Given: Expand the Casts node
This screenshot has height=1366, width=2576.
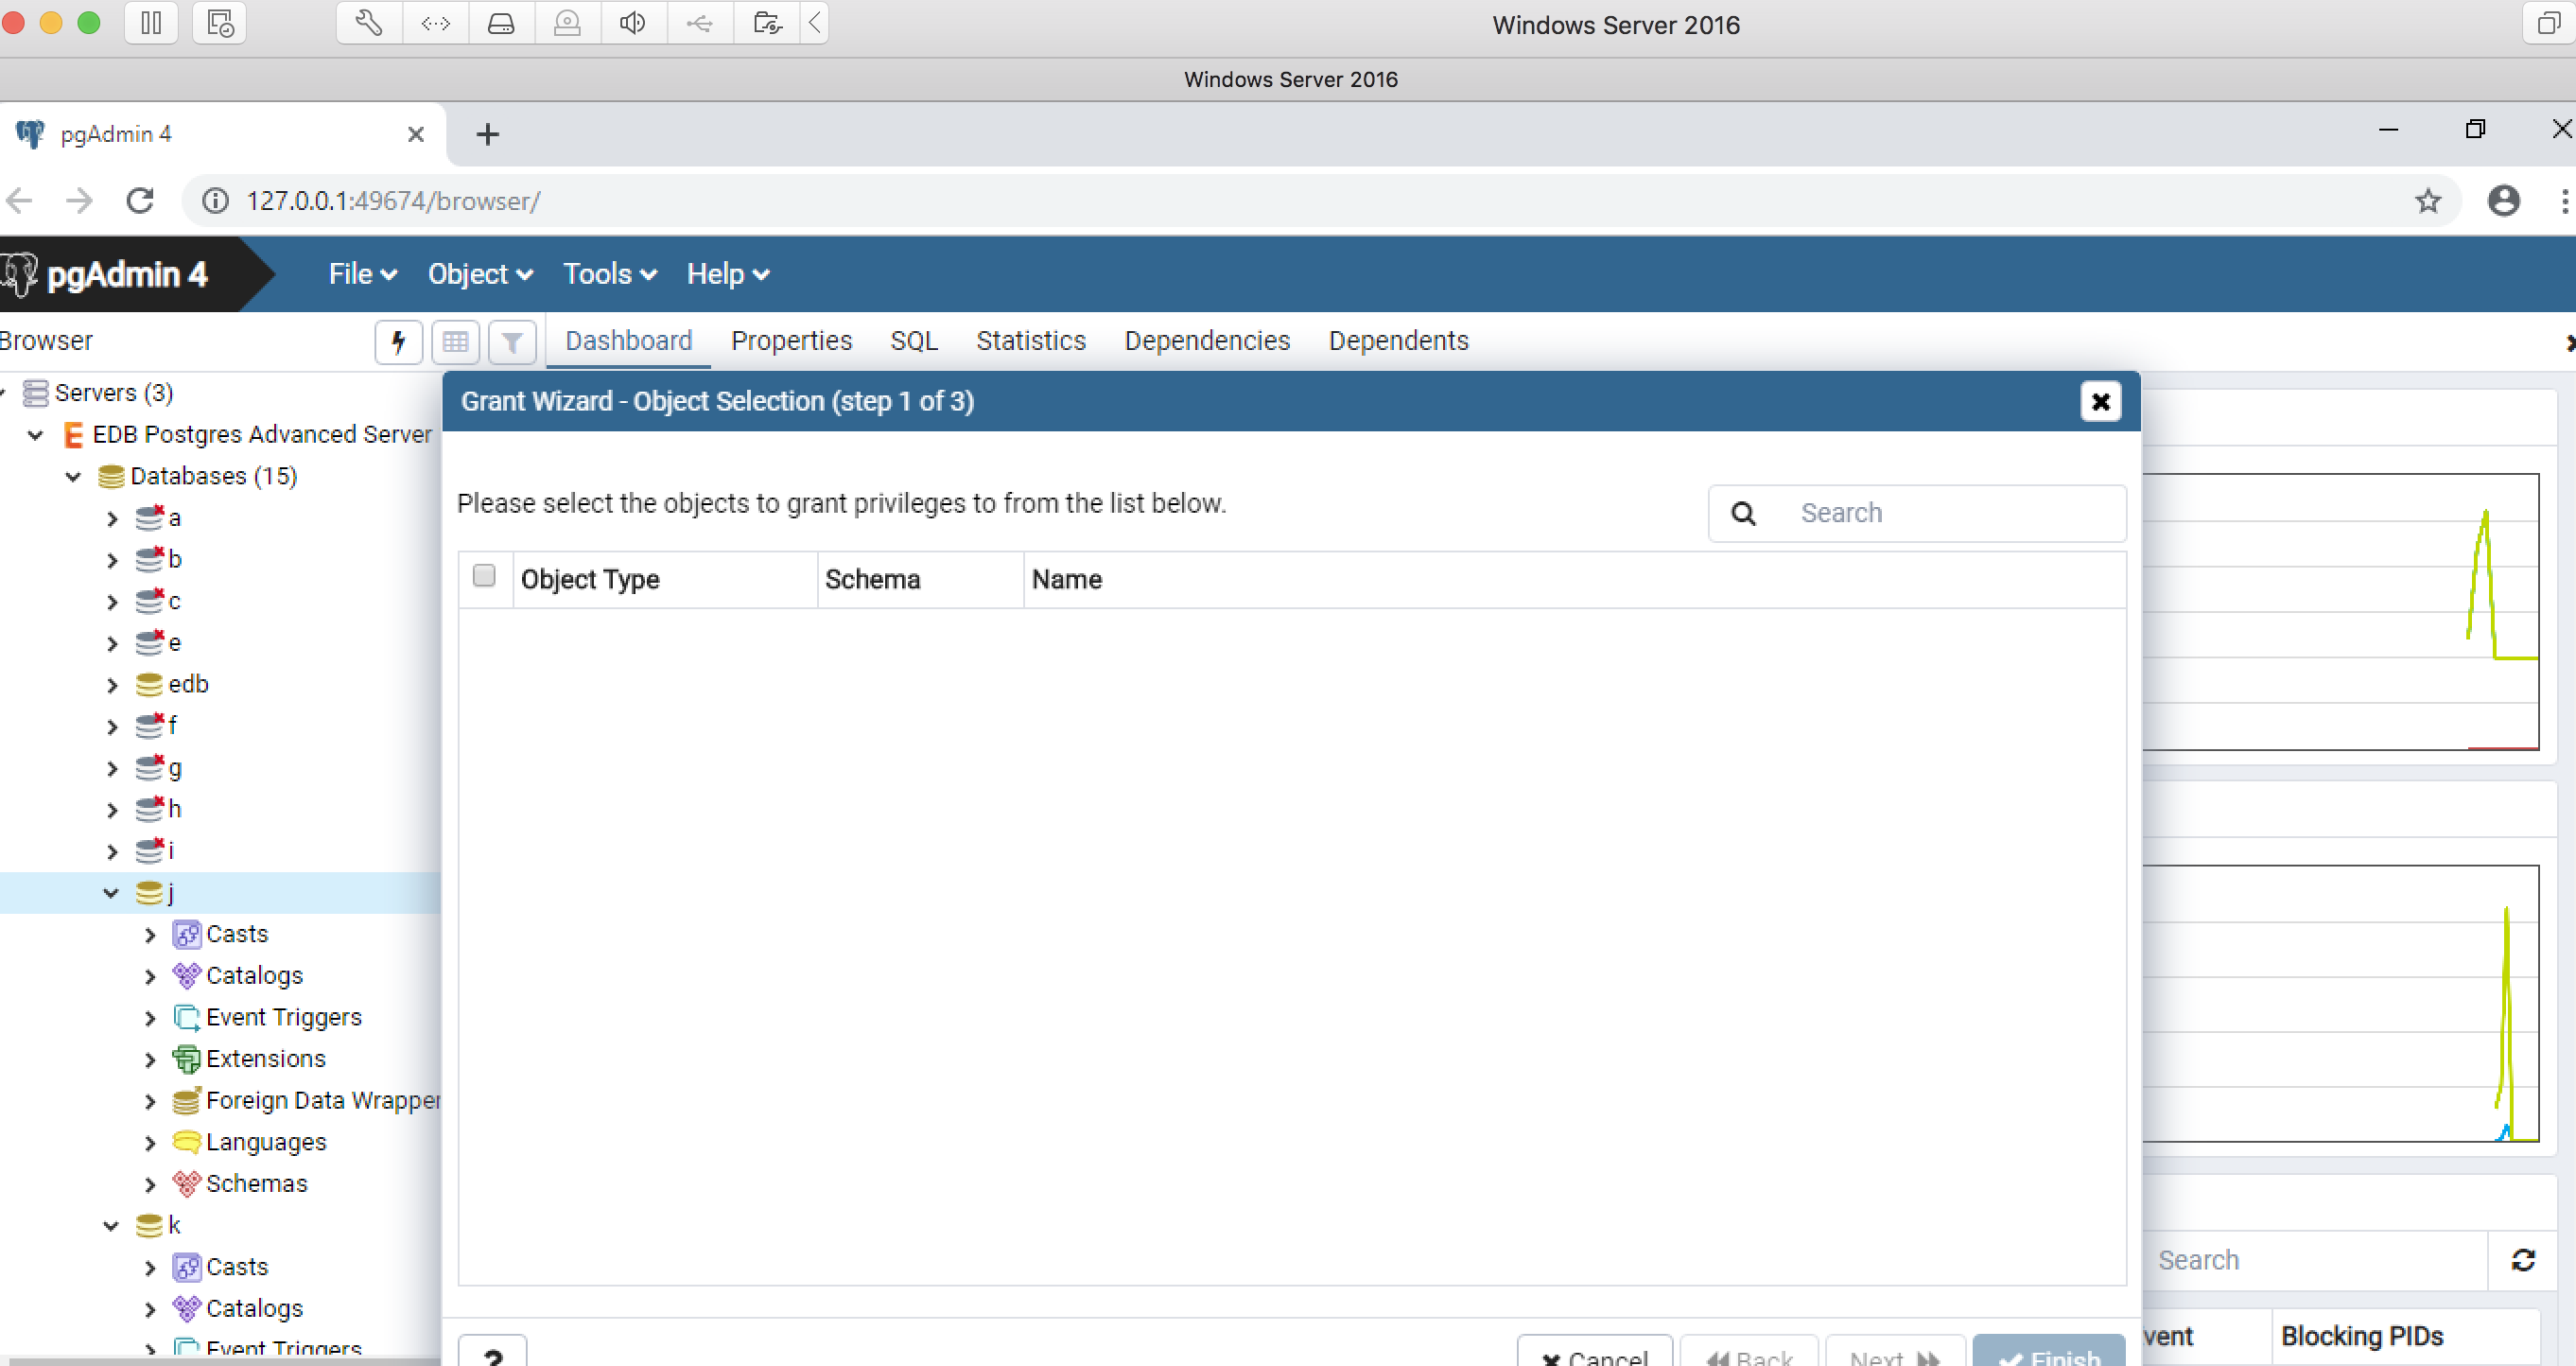Looking at the screenshot, I should point(150,934).
